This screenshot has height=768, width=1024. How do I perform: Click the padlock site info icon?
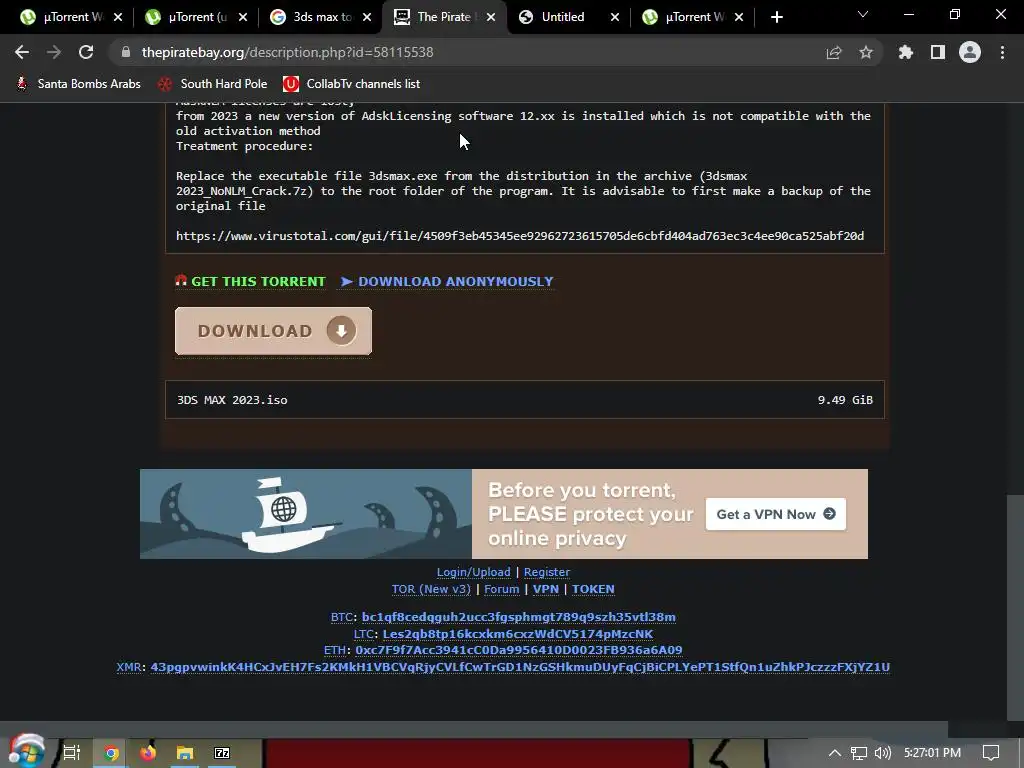(125, 52)
